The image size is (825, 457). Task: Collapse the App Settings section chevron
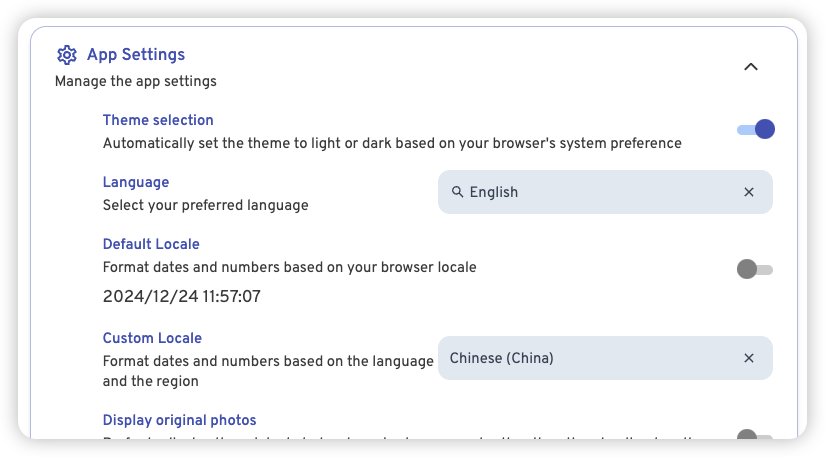[751, 67]
